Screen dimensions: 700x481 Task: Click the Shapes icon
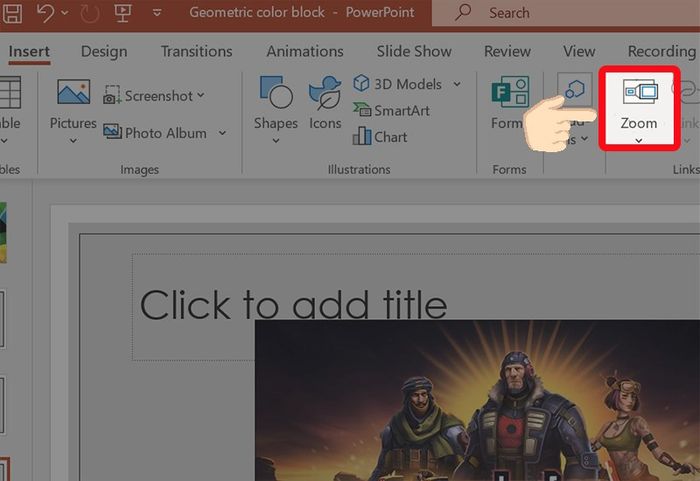coord(276,92)
